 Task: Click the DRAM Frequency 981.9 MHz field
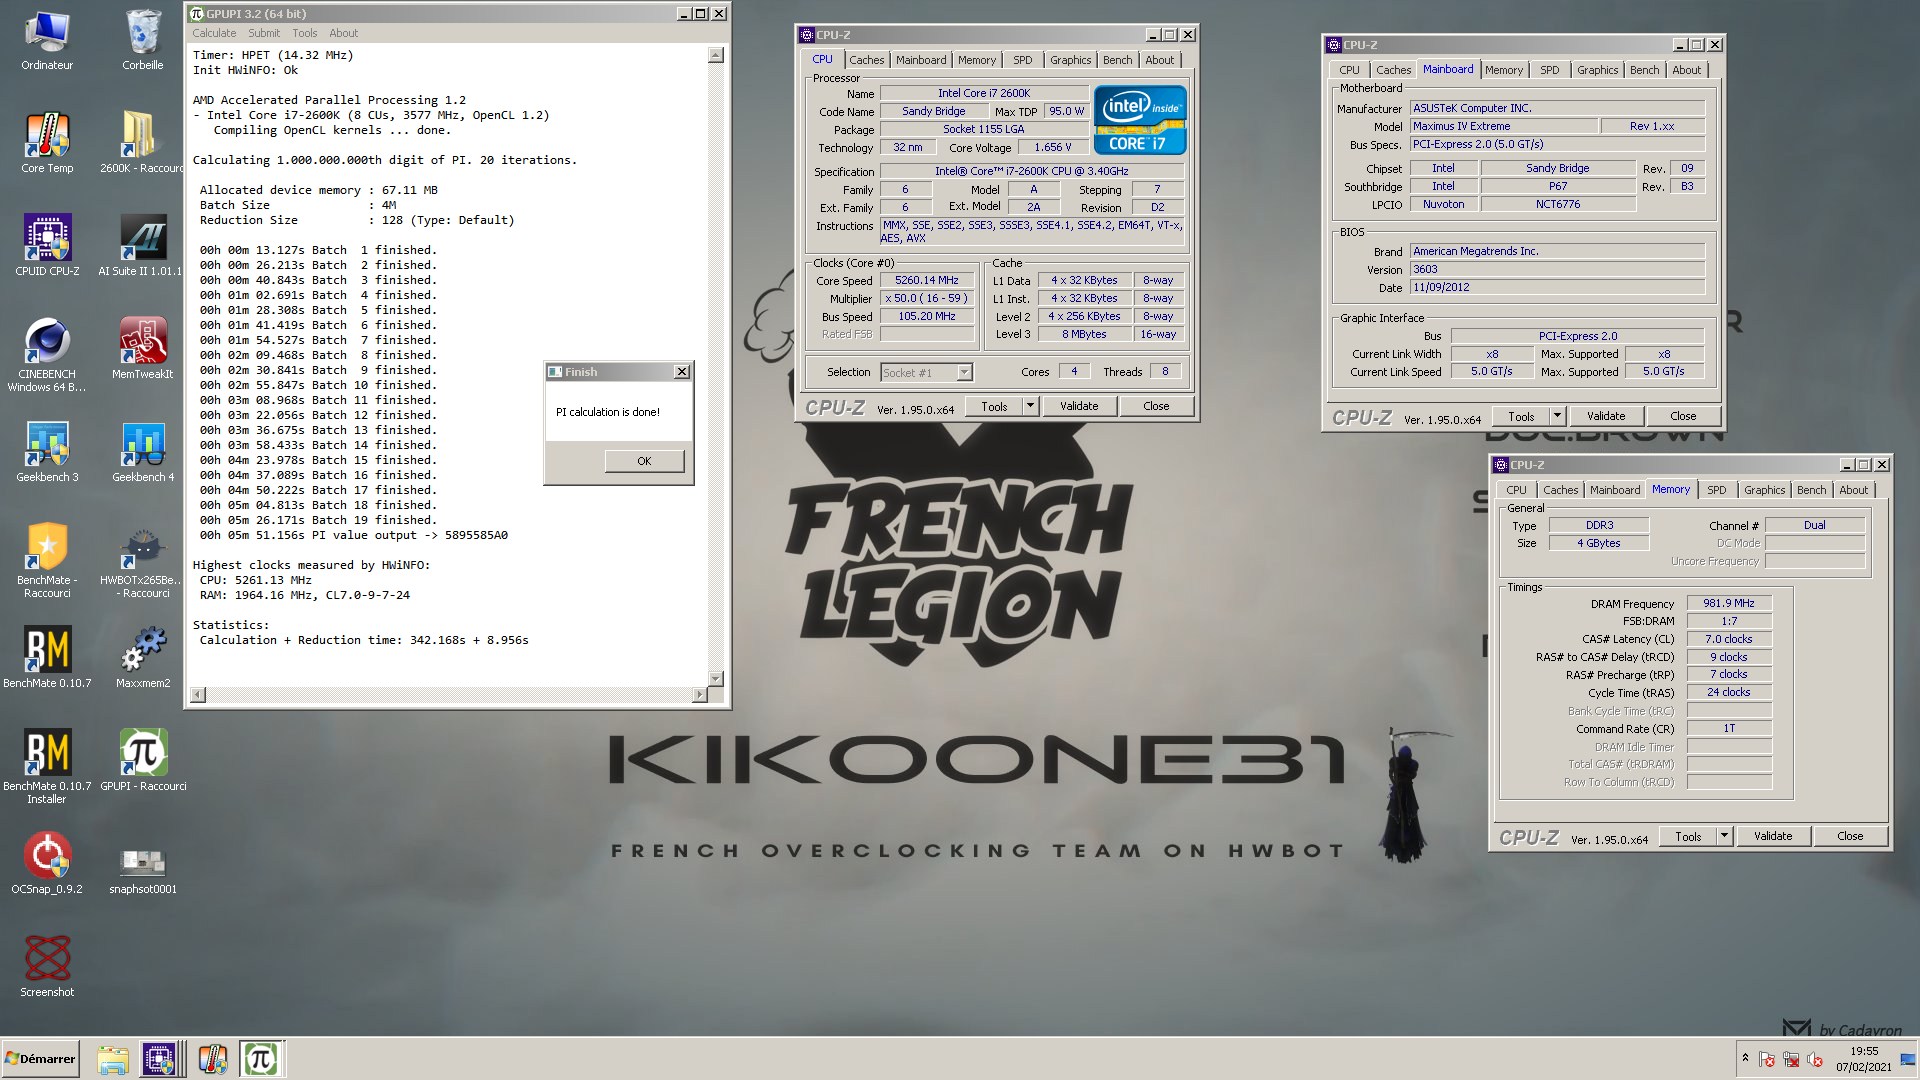point(1729,603)
